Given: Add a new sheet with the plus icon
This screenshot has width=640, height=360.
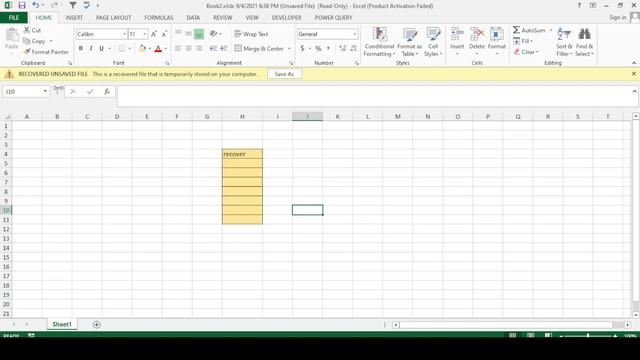Looking at the screenshot, I should 96,324.
